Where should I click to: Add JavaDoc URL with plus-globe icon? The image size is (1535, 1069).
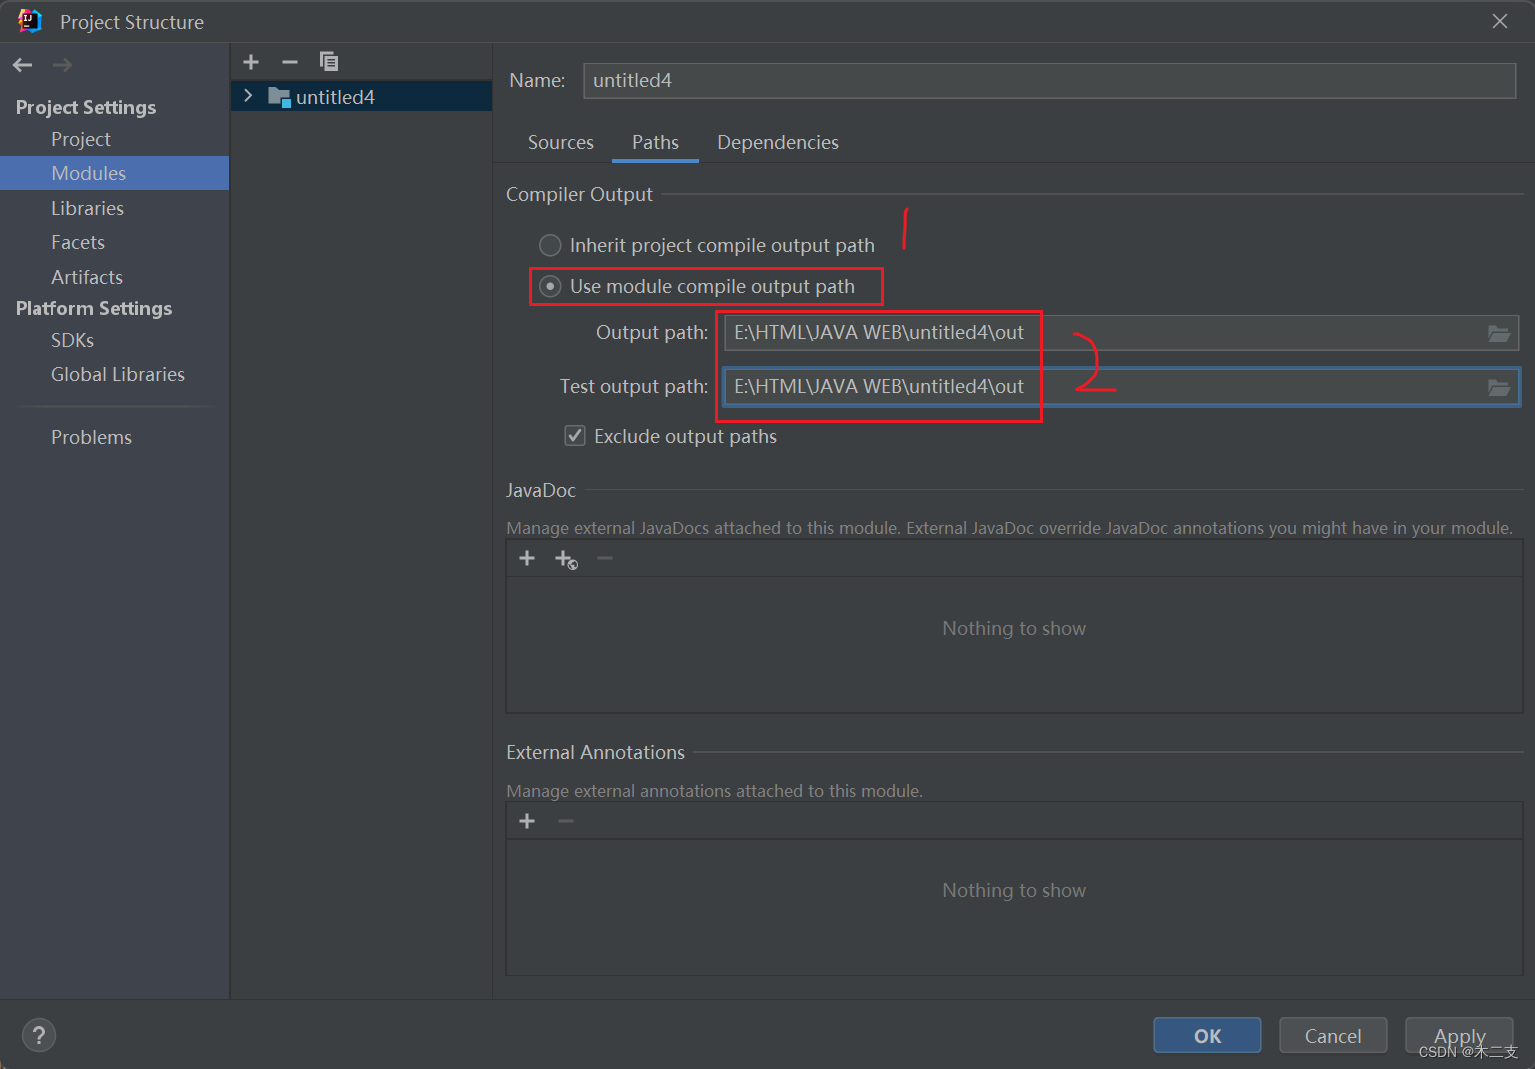pyautogui.click(x=566, y=559)
